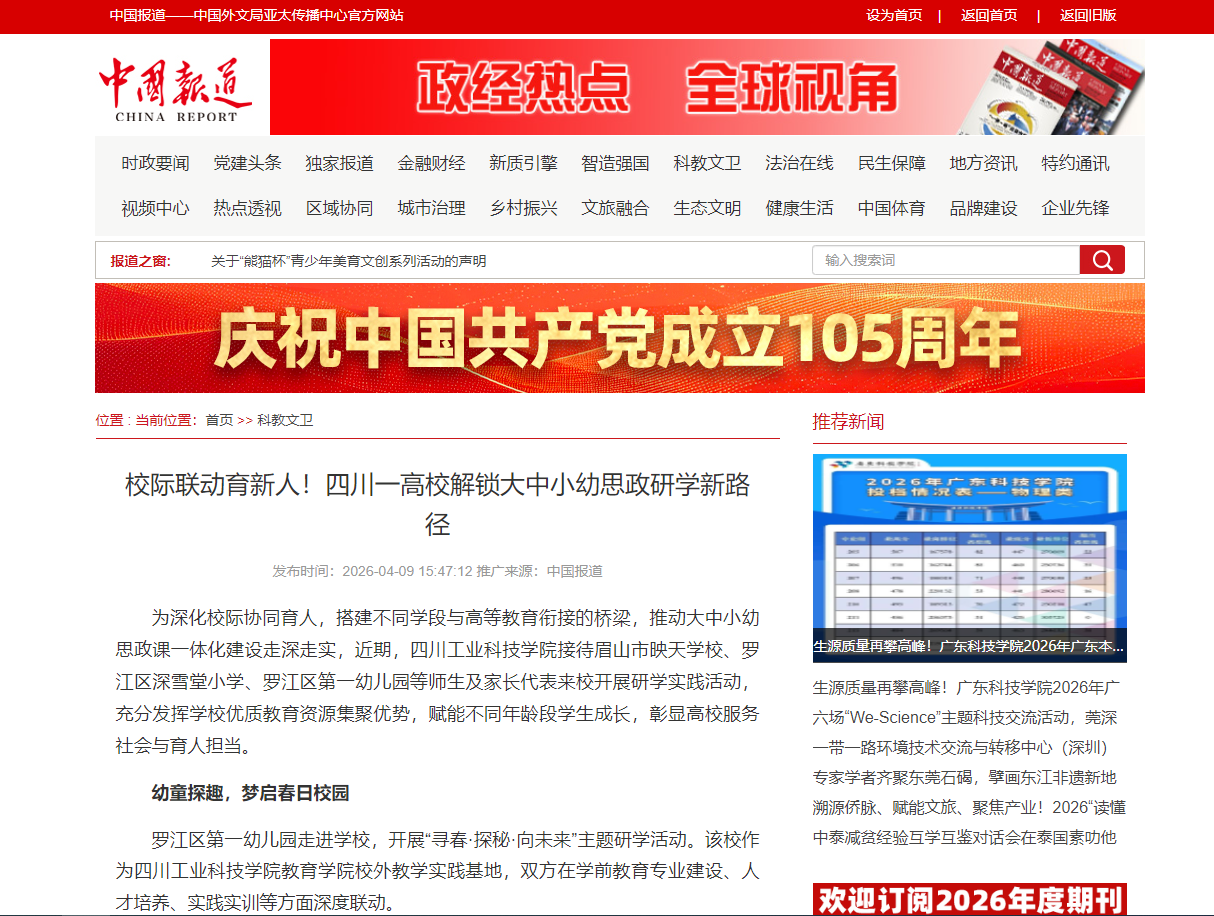This screenshot has height=916, width=1214.
Task: Open the China Report logo
Action: click(176, 90)
